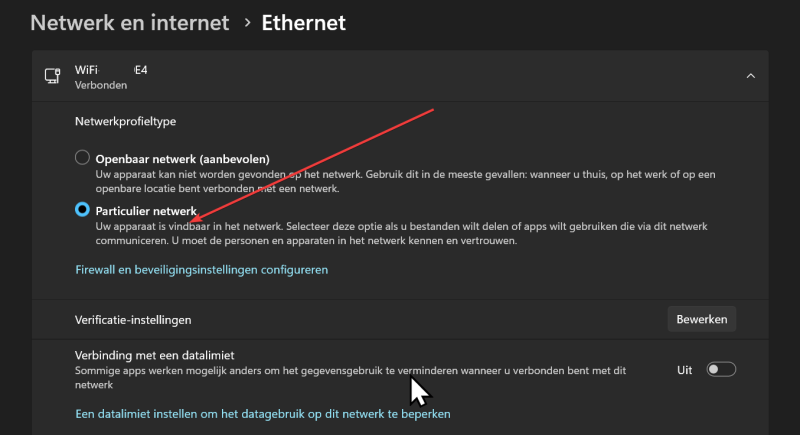Viewport: 800px width, 435px height.
Task: Click the Verbinding met een datalimiet heading
Action: pyautogui.click(x=155, y=355)
